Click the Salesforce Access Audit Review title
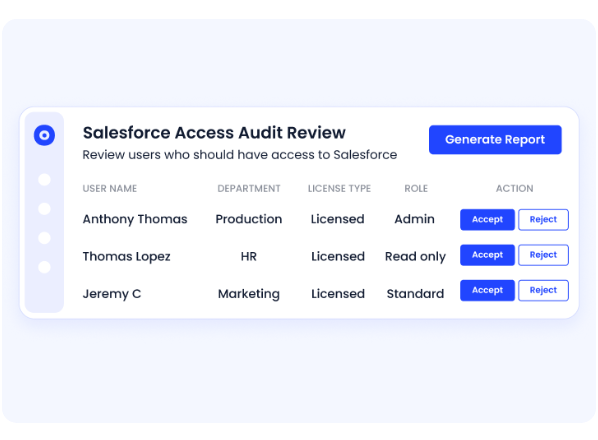This screenshot has height=440, width=598. [214, 133]
